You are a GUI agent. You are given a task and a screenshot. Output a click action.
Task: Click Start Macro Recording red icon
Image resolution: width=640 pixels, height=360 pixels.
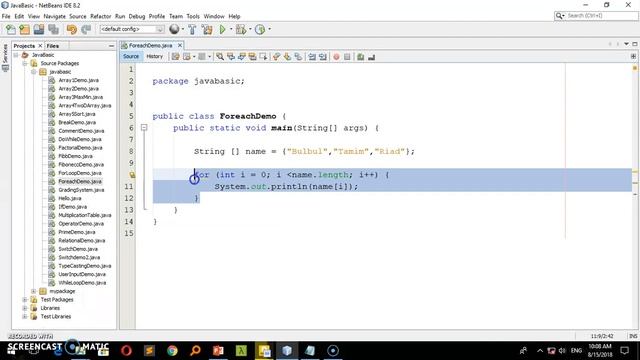point(336,57)
